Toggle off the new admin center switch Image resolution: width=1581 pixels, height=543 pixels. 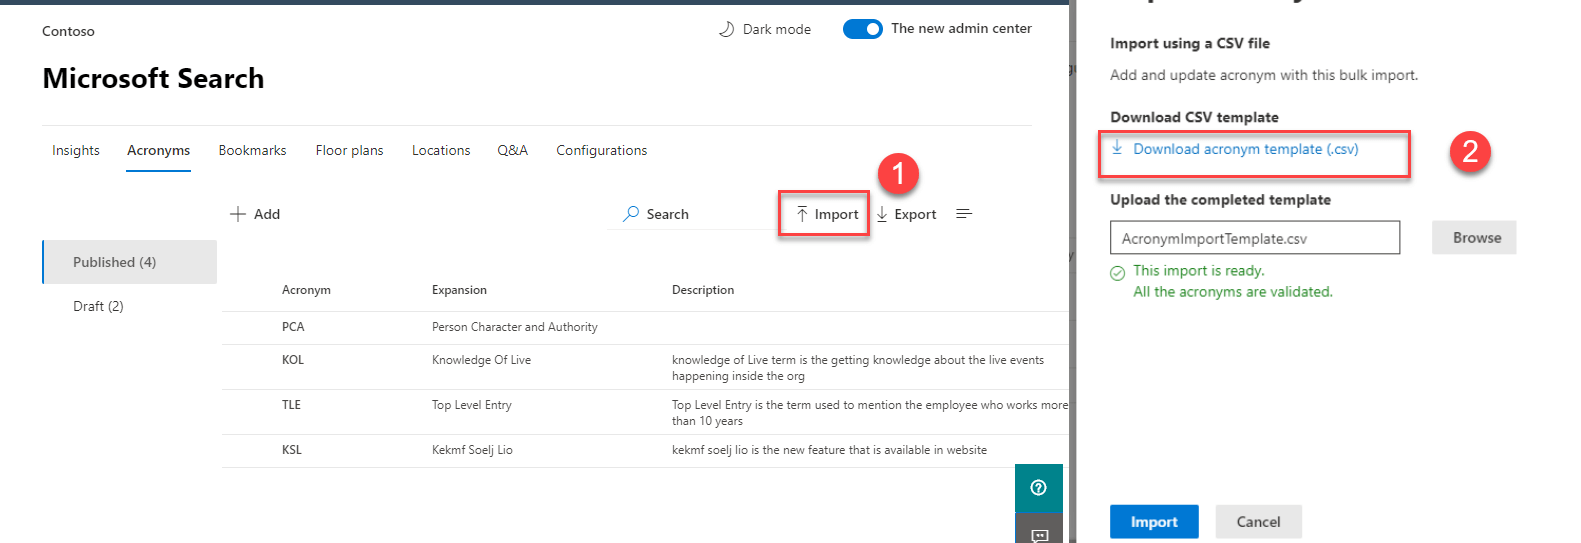pyautogui.click(x=862, y=29)
